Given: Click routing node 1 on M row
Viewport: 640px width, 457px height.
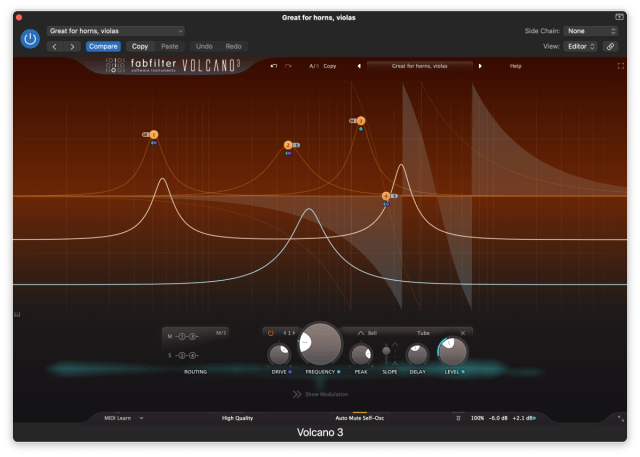Looking at the screenshot, I should pos(182,337).
